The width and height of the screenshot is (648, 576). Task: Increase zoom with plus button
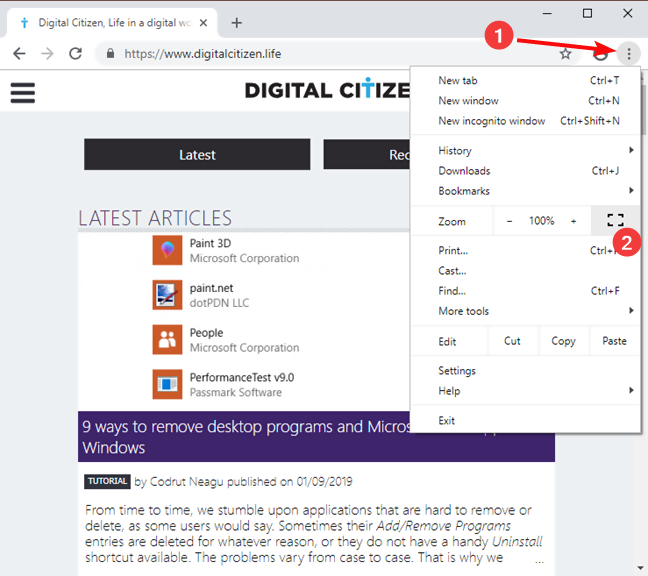[574, 221]
